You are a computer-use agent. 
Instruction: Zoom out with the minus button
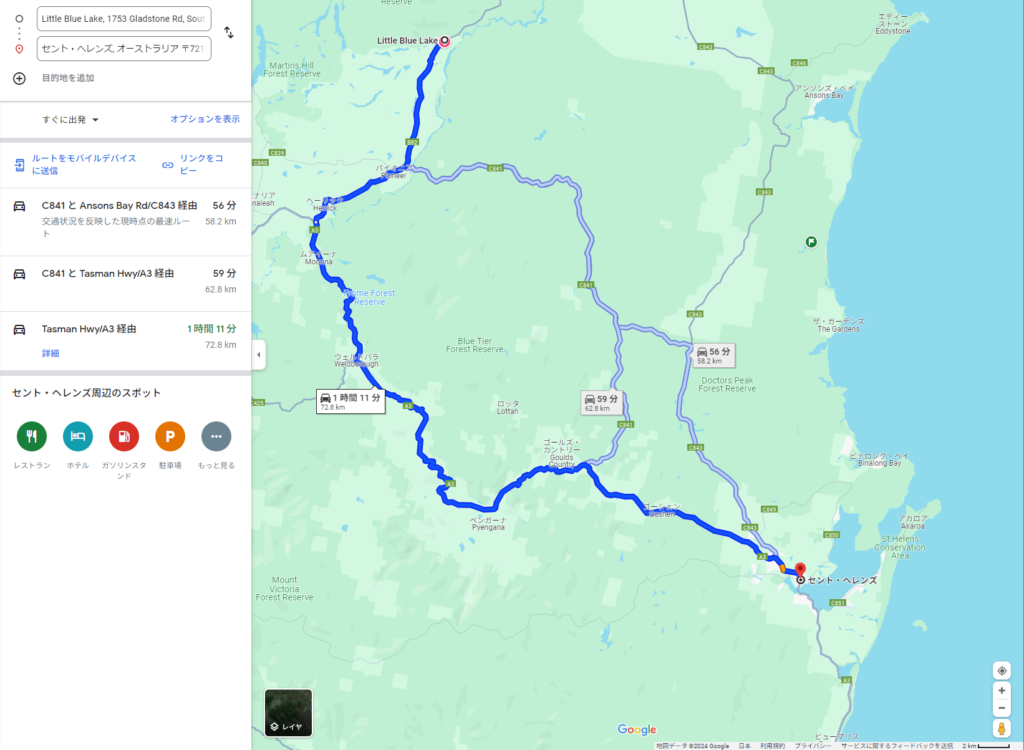click(1001, 708)
